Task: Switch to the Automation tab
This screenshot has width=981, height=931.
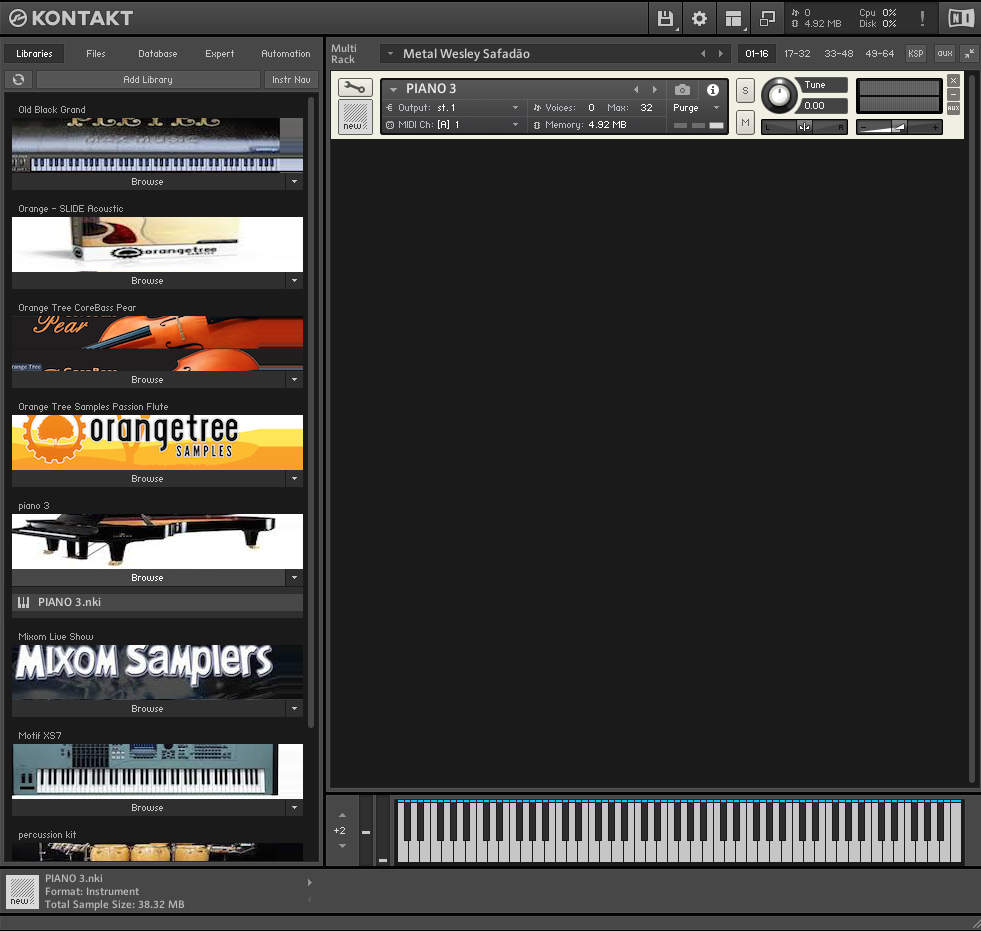Action: tap(286, 54)
